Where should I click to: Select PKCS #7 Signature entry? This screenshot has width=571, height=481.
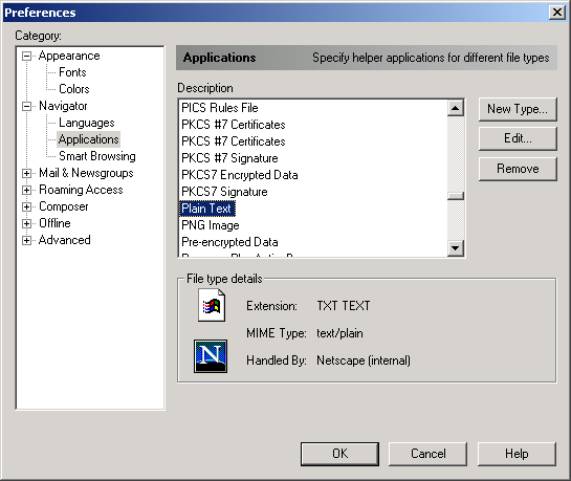click(x=229, y=158)
